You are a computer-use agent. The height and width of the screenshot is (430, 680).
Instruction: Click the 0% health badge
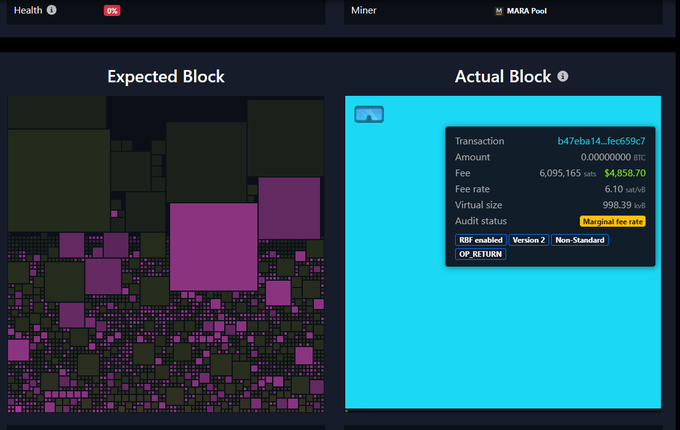112,11
